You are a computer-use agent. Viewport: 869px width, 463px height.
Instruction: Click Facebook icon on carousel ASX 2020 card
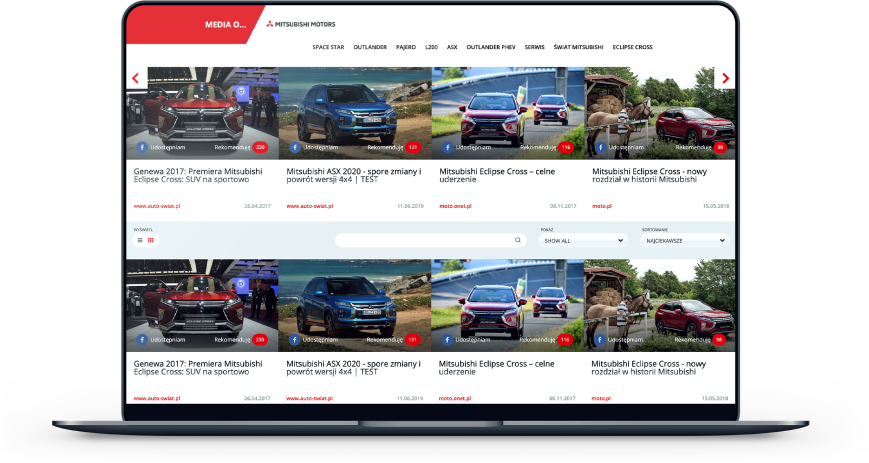(x=295, y=147)
